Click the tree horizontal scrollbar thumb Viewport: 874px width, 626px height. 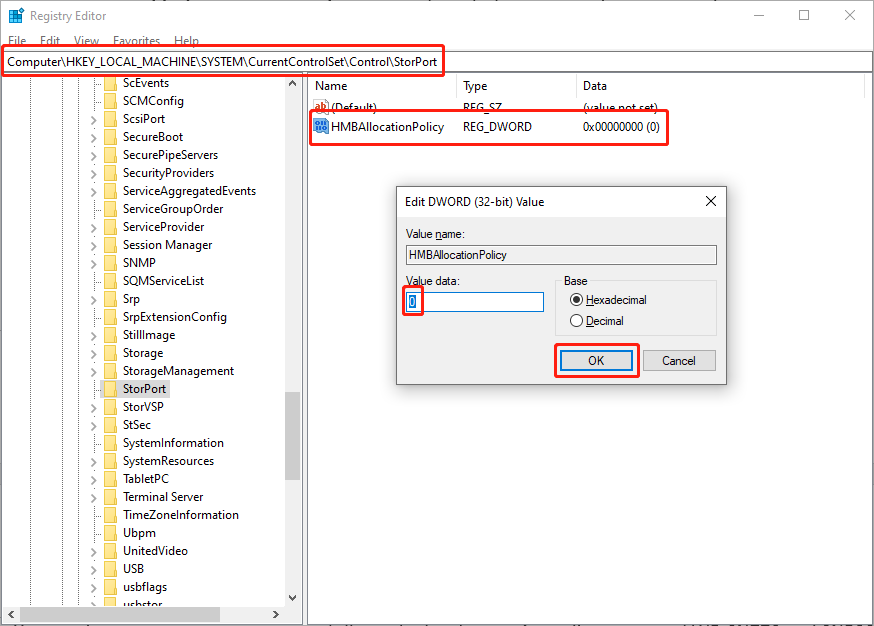[120, 614]
